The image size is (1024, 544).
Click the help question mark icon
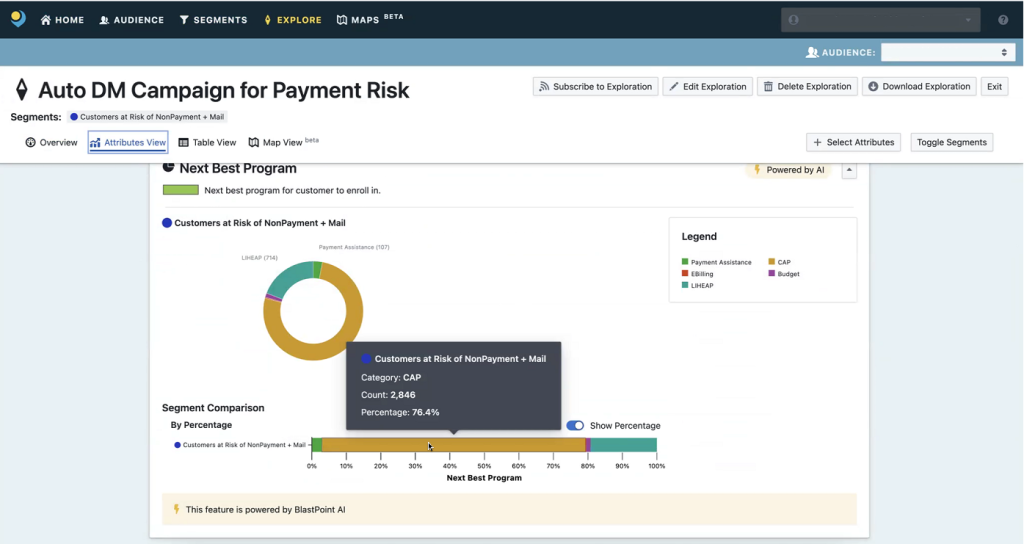click(x=1003, y=20)
